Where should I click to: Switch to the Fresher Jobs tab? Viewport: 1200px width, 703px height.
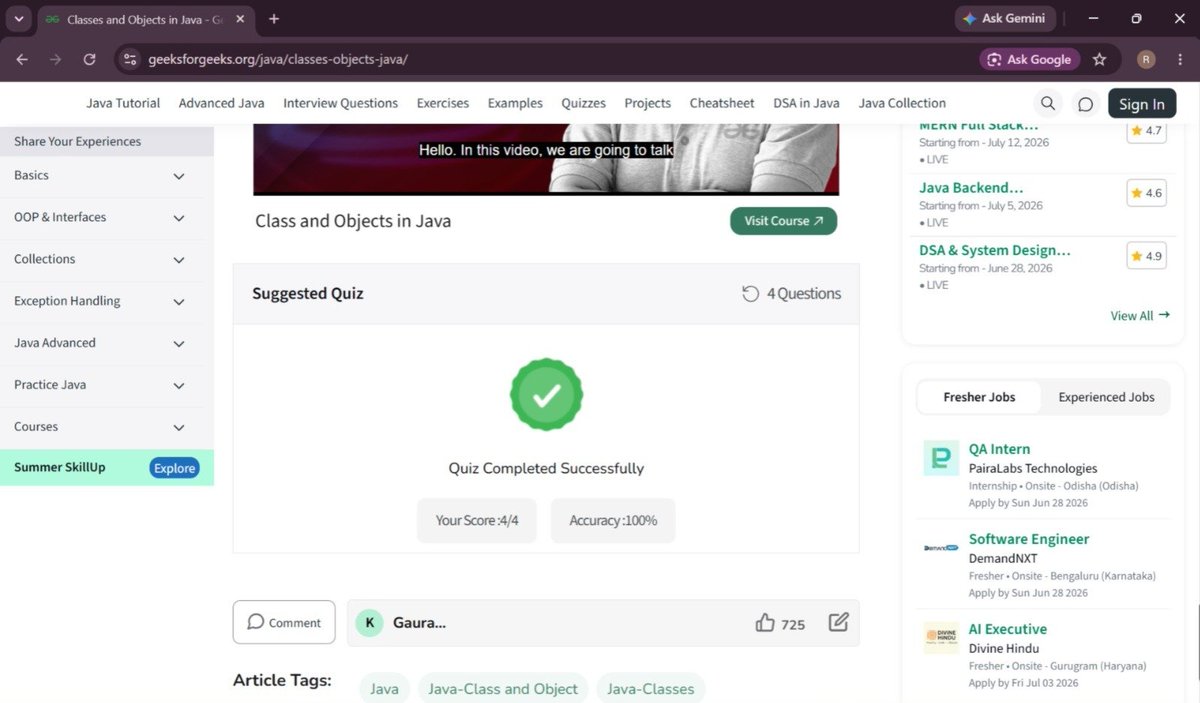click(979, 397)
